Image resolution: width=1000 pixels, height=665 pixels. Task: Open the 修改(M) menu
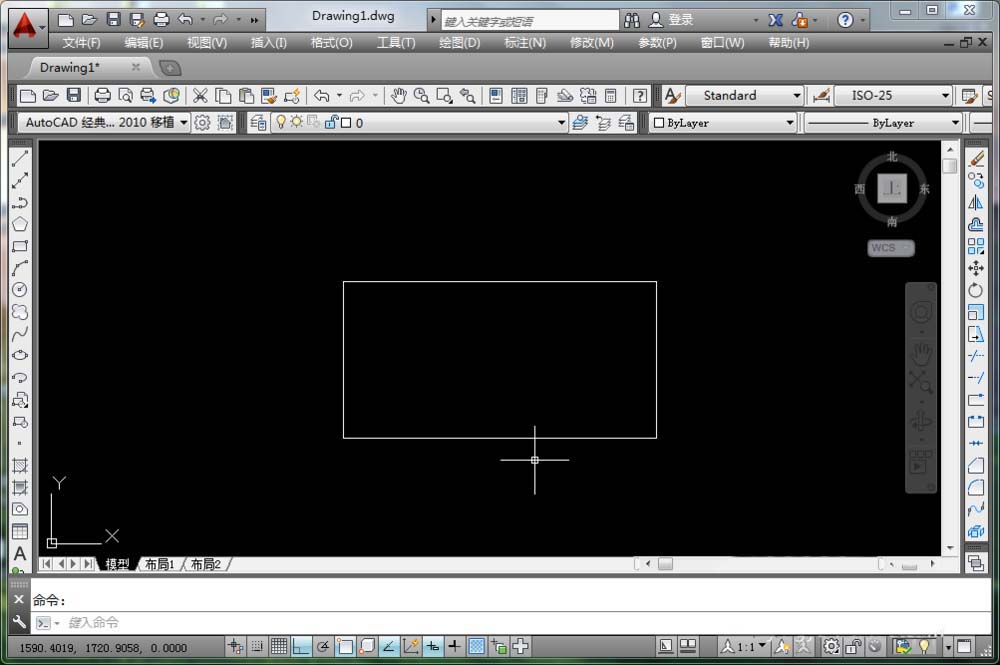pos(591,43)
